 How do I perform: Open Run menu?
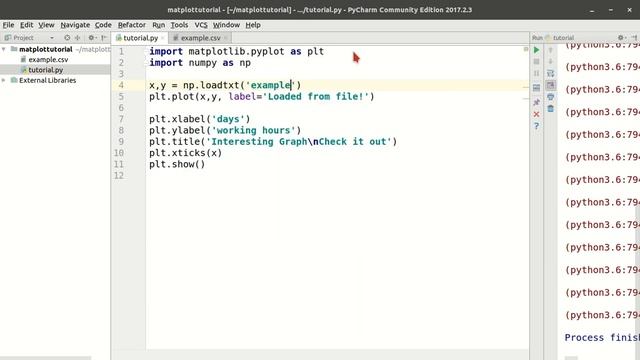[158, 25]
